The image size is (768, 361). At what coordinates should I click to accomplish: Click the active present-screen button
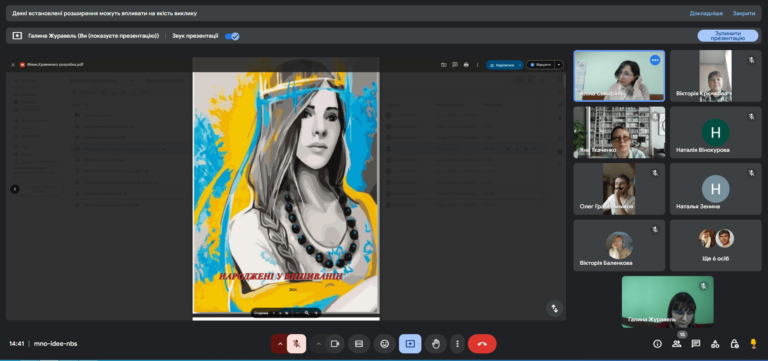pos(410,344)
